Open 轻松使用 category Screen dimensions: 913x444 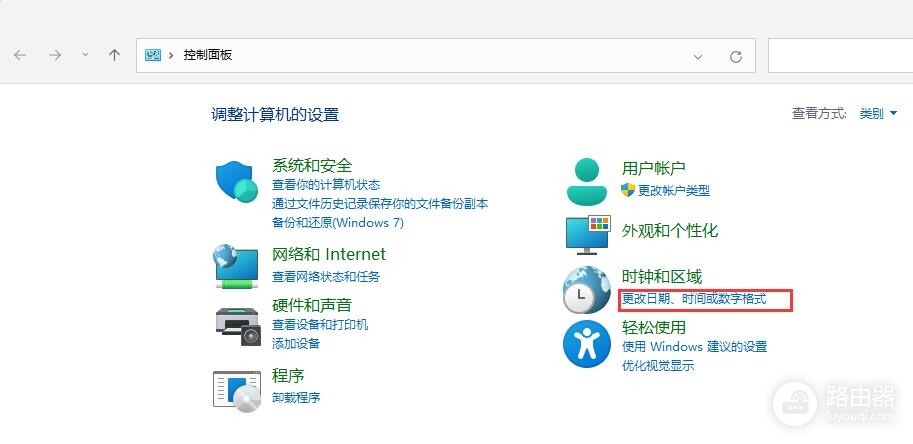tap(654, 328)
